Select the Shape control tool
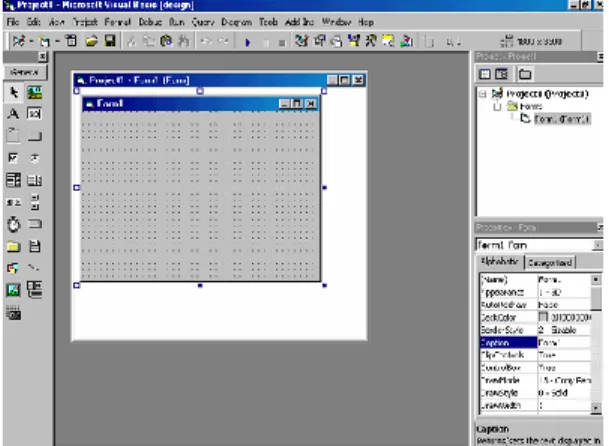This screenshot has width=609, height=446. tap(14, 268)
